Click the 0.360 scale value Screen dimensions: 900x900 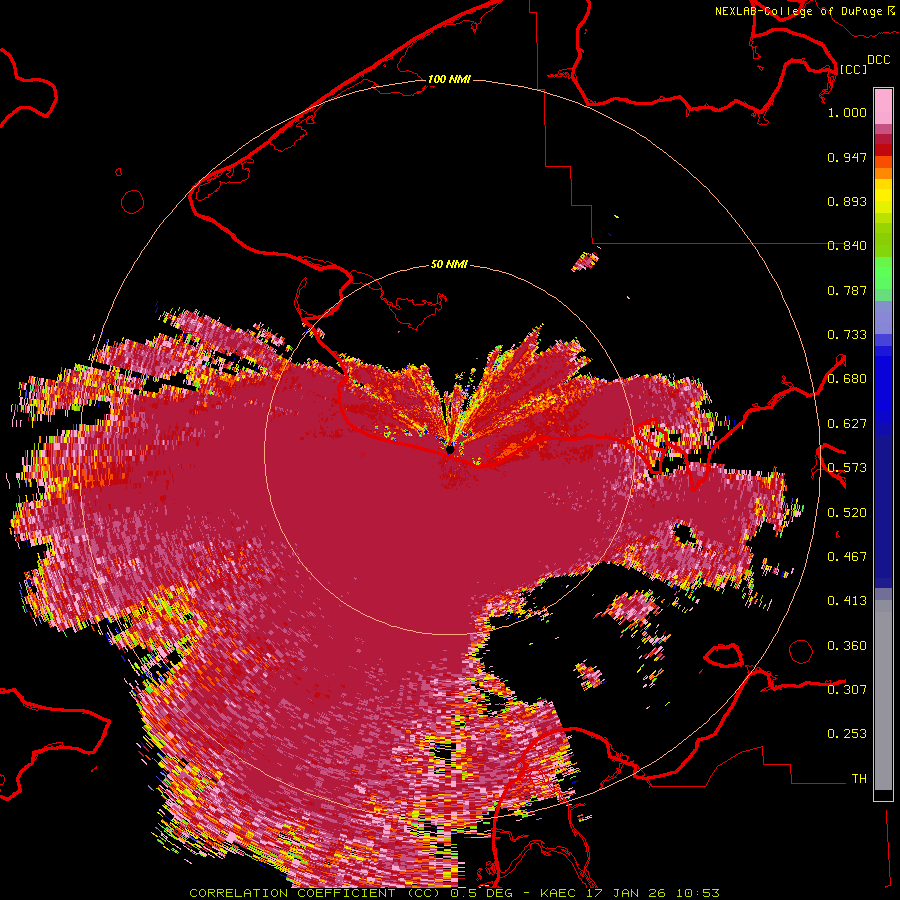pyautogui.click(x=847, y=646)
